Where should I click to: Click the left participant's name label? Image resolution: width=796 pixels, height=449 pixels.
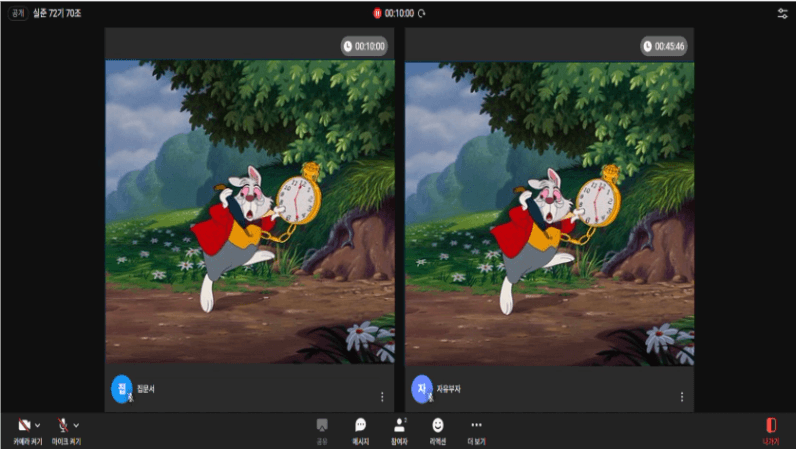(146, 389)
